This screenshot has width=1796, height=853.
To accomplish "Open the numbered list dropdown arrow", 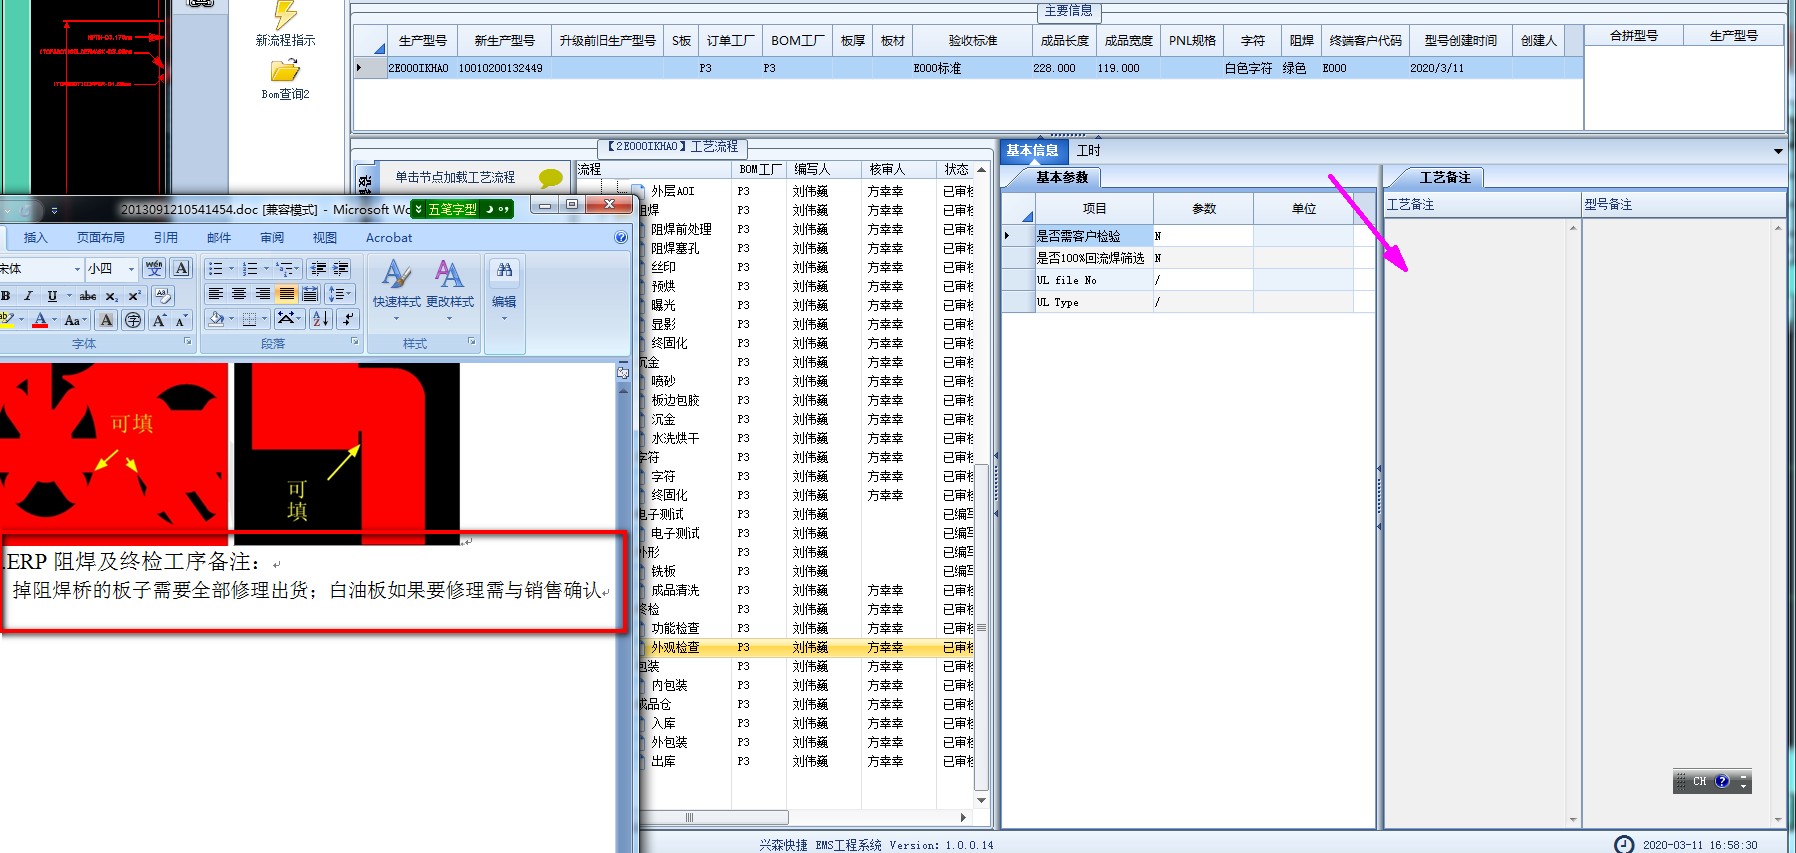I will click(x=266, y=268).
